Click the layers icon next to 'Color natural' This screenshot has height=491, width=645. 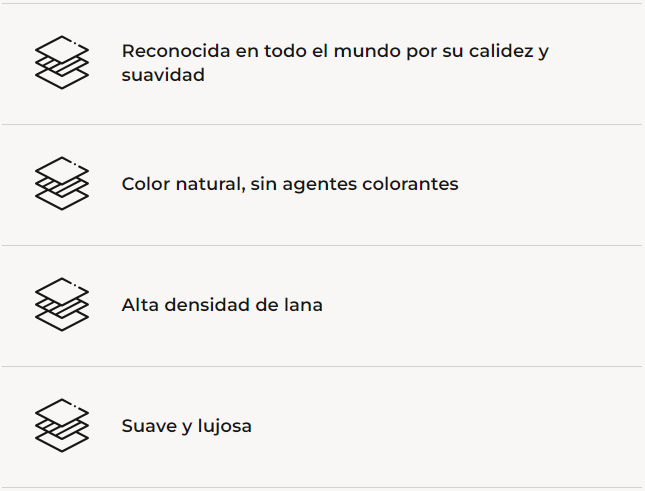61,184
